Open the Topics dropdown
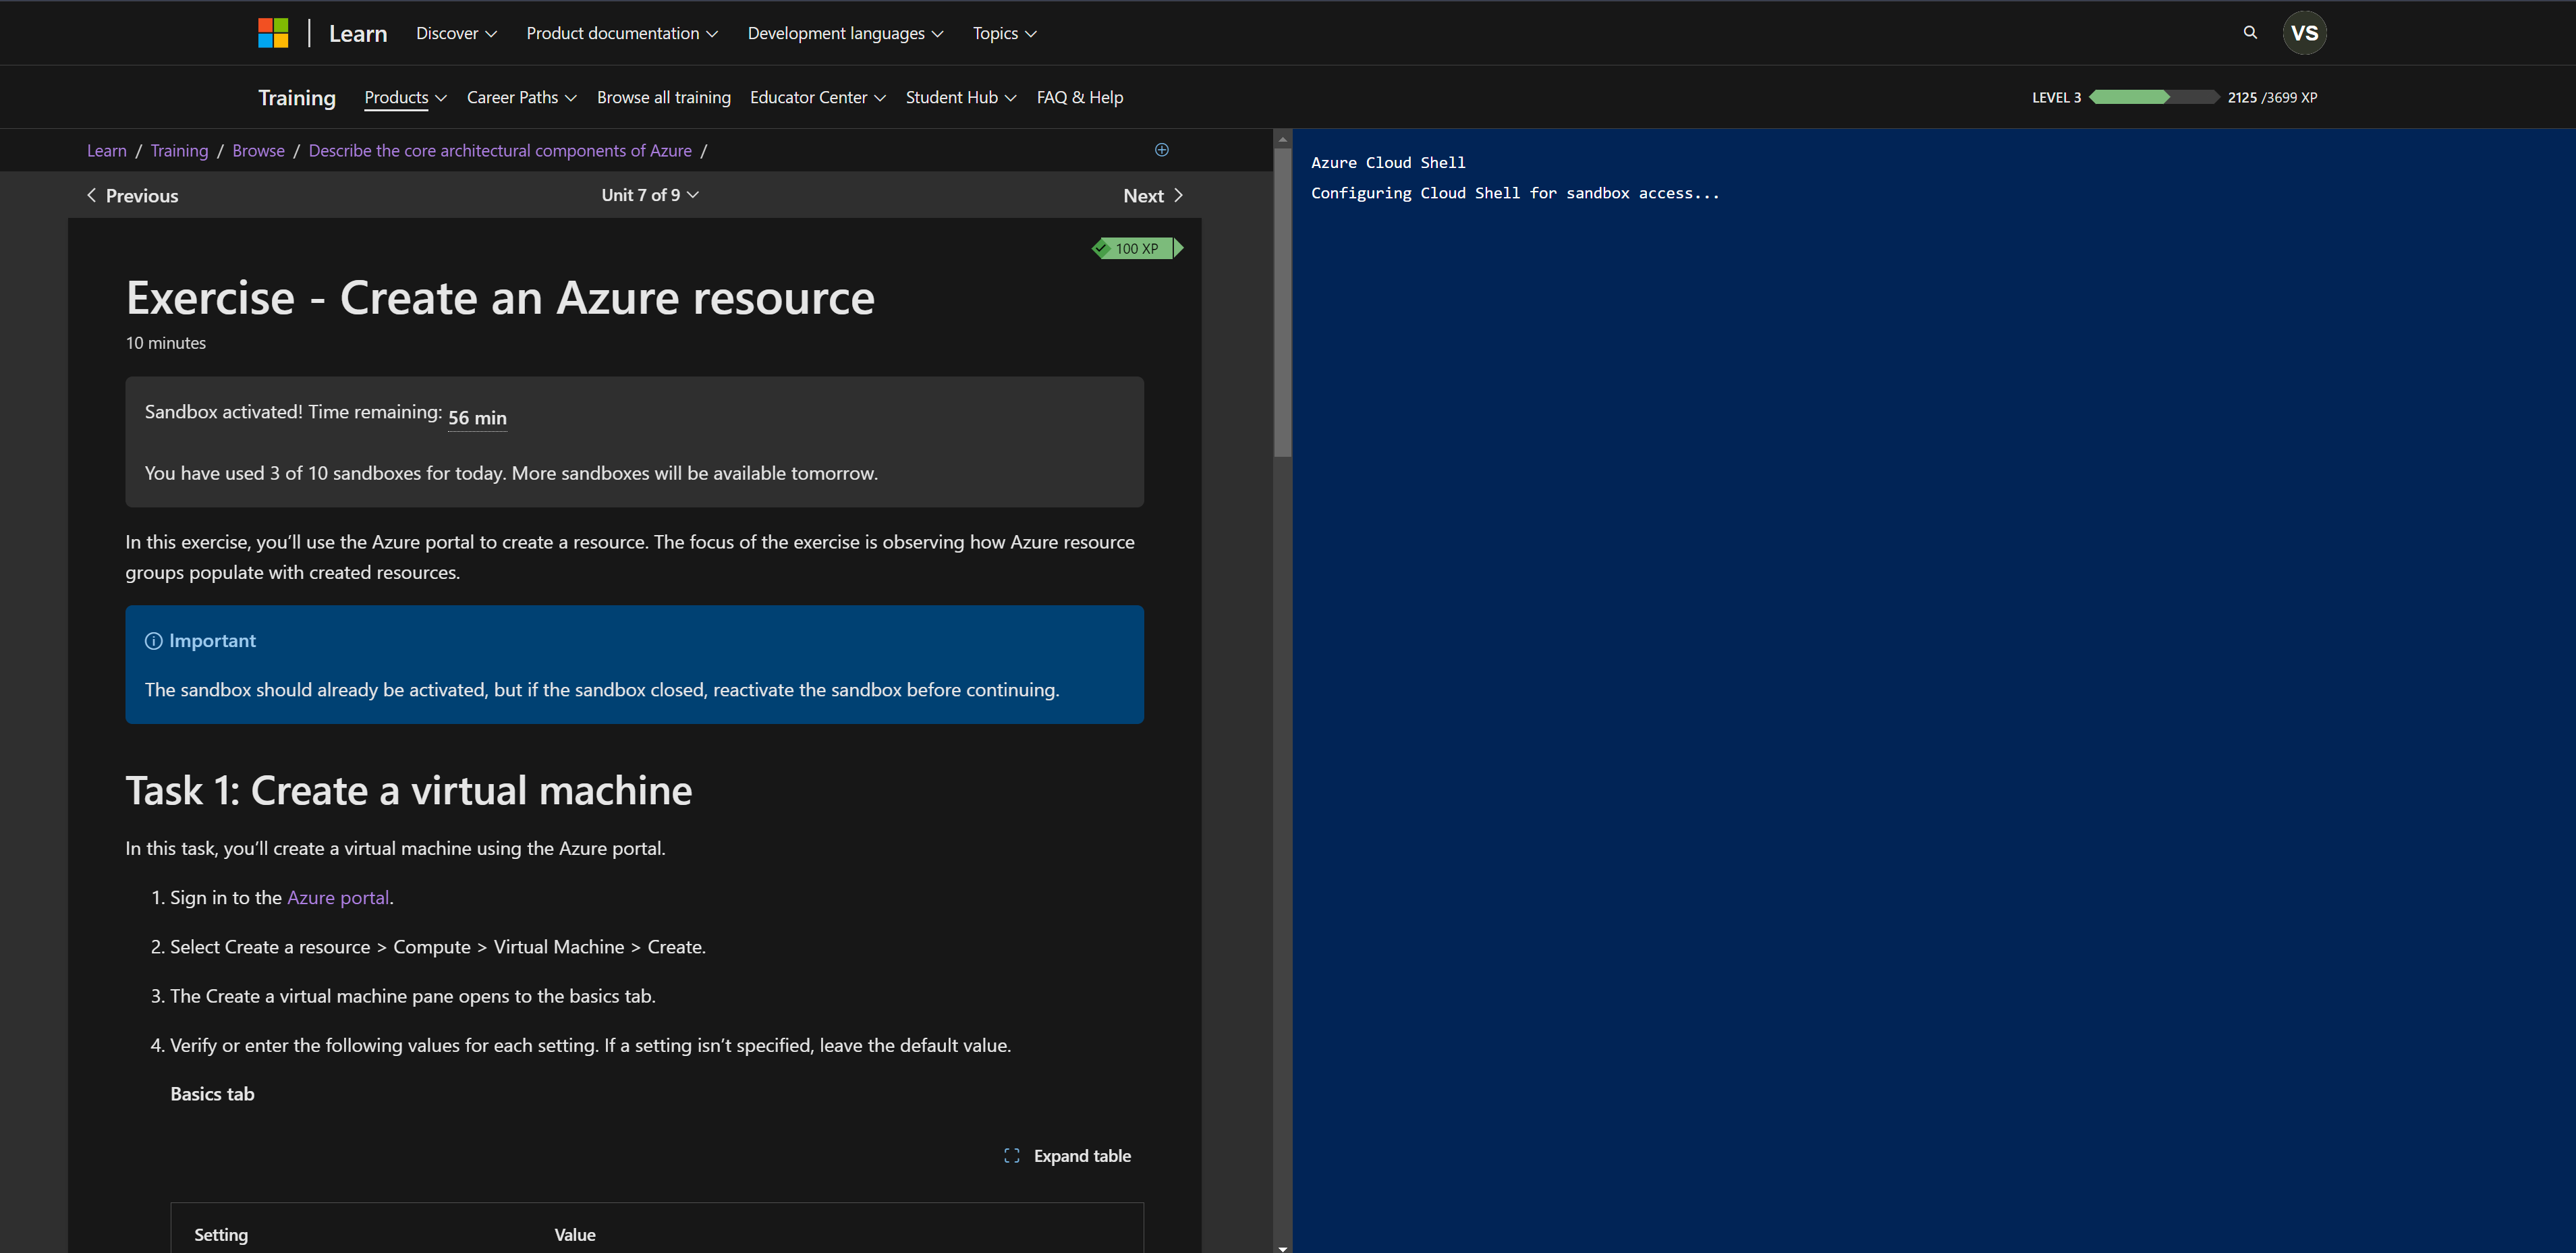 (x=1004, y=33)
